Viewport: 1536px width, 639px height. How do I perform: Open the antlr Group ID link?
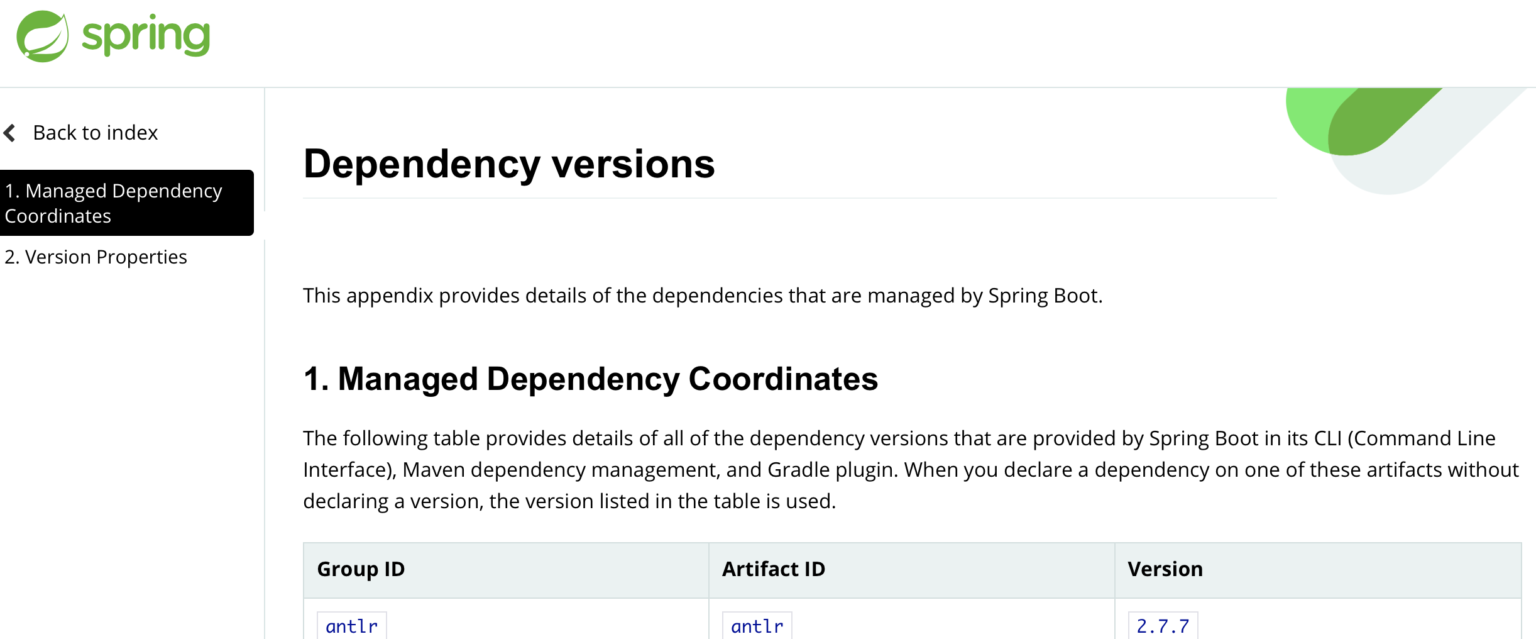pos(351,625)
